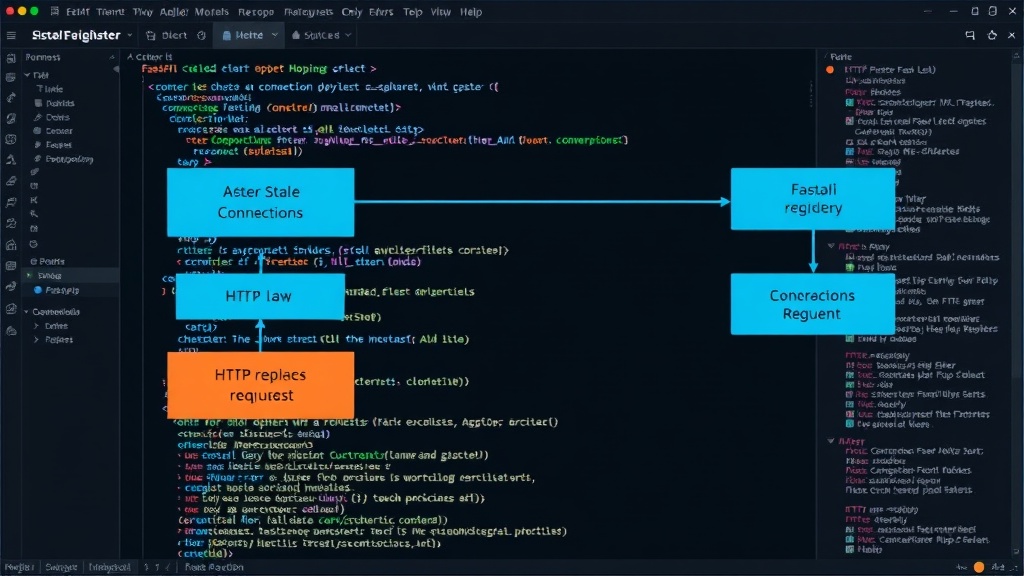Expand the dropdown chevron on the Heite tab
Image resolution: width=1024 pixels, height=576 pixels.
tap(274, 35)
